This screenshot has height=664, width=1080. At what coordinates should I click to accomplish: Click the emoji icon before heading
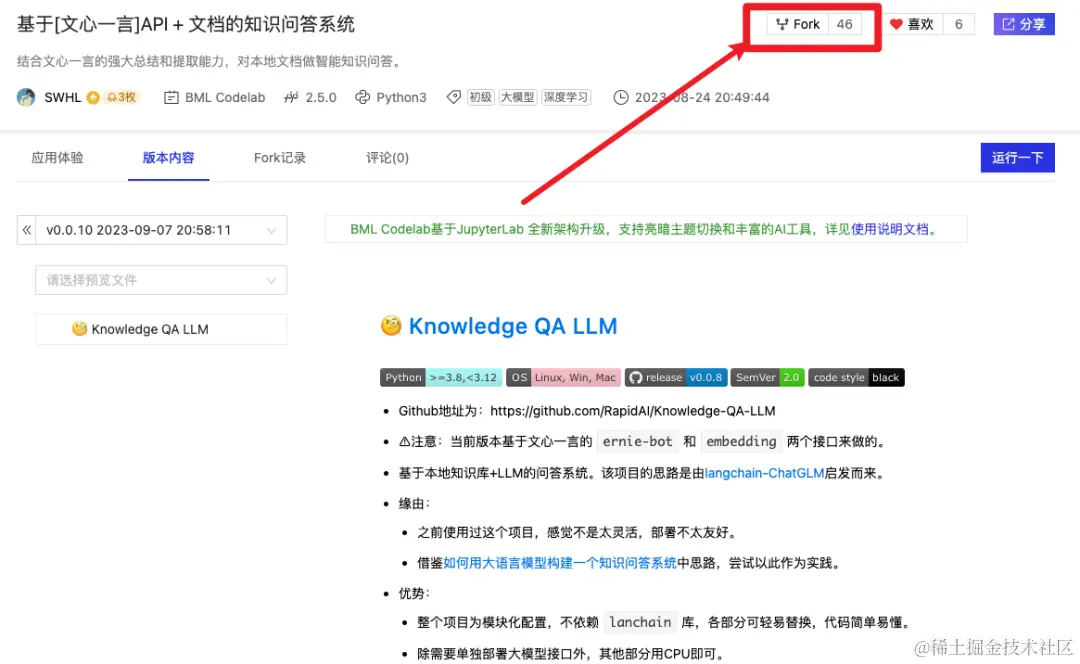click(x=391, y=325)
